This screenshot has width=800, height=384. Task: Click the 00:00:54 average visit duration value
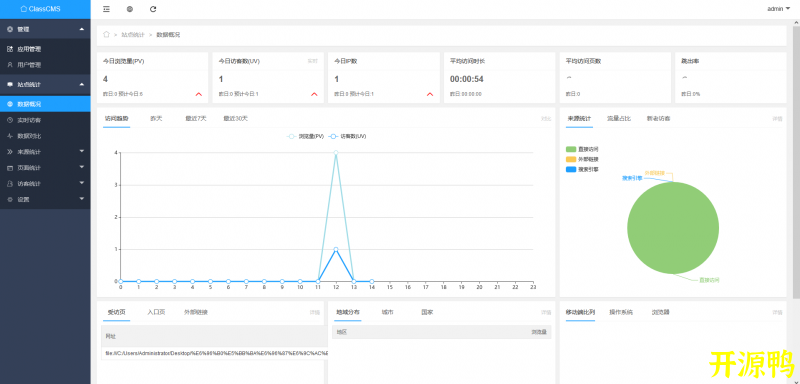[x=466, y=80]
